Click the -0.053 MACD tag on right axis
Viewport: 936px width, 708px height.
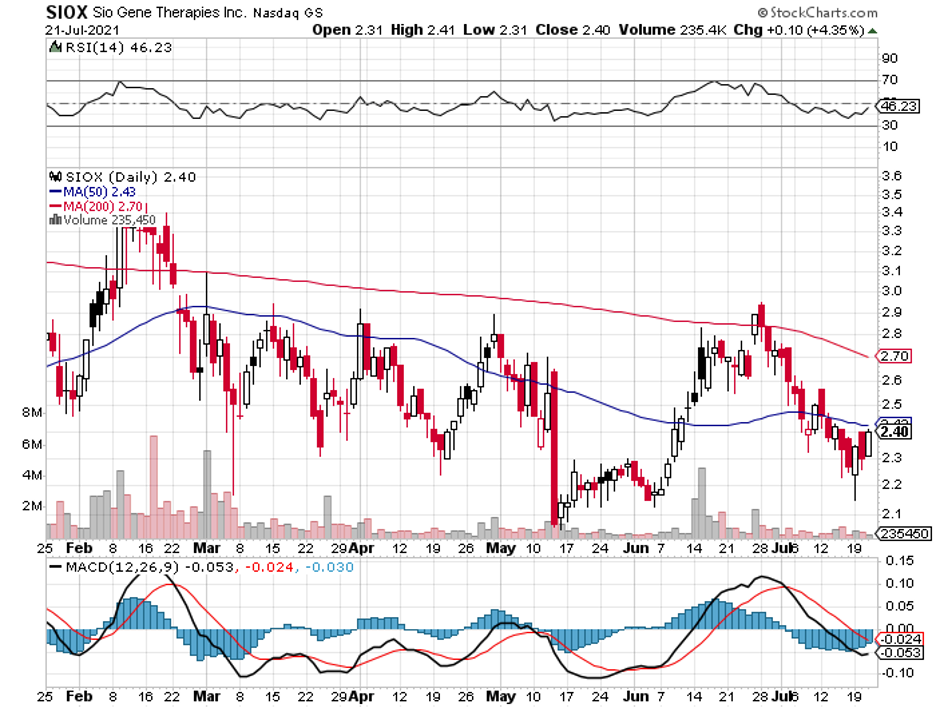click(900, 652)
